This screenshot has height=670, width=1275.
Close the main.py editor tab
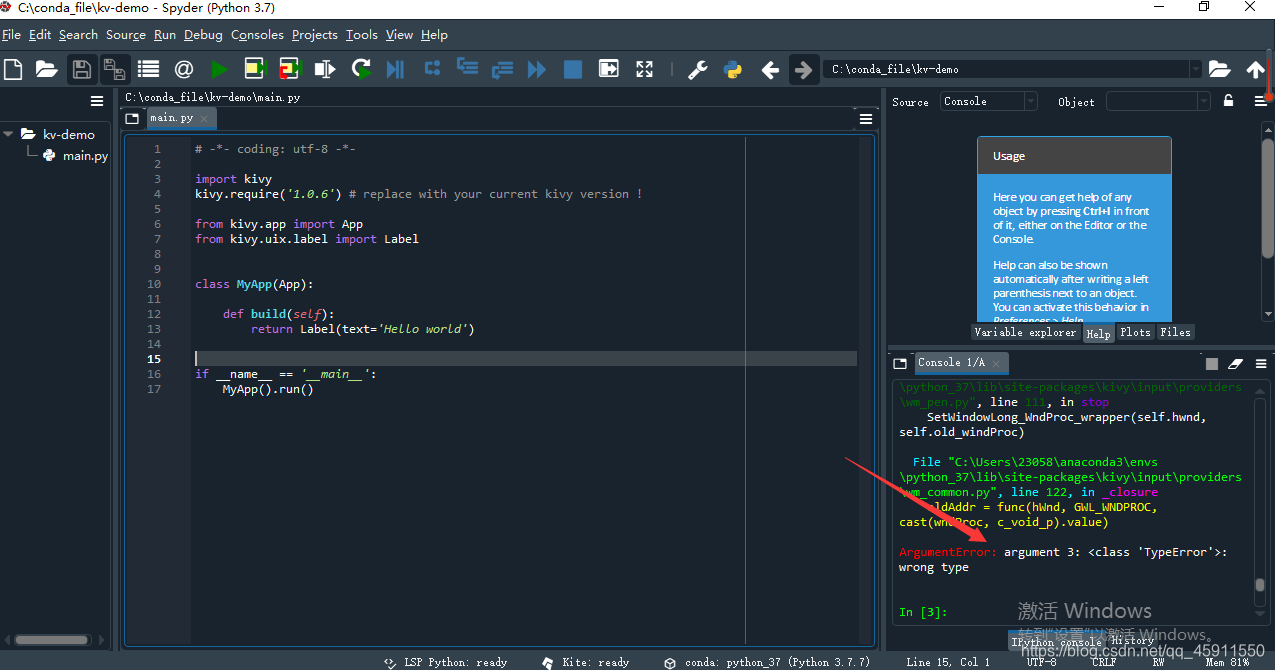(x=204, y=118)
